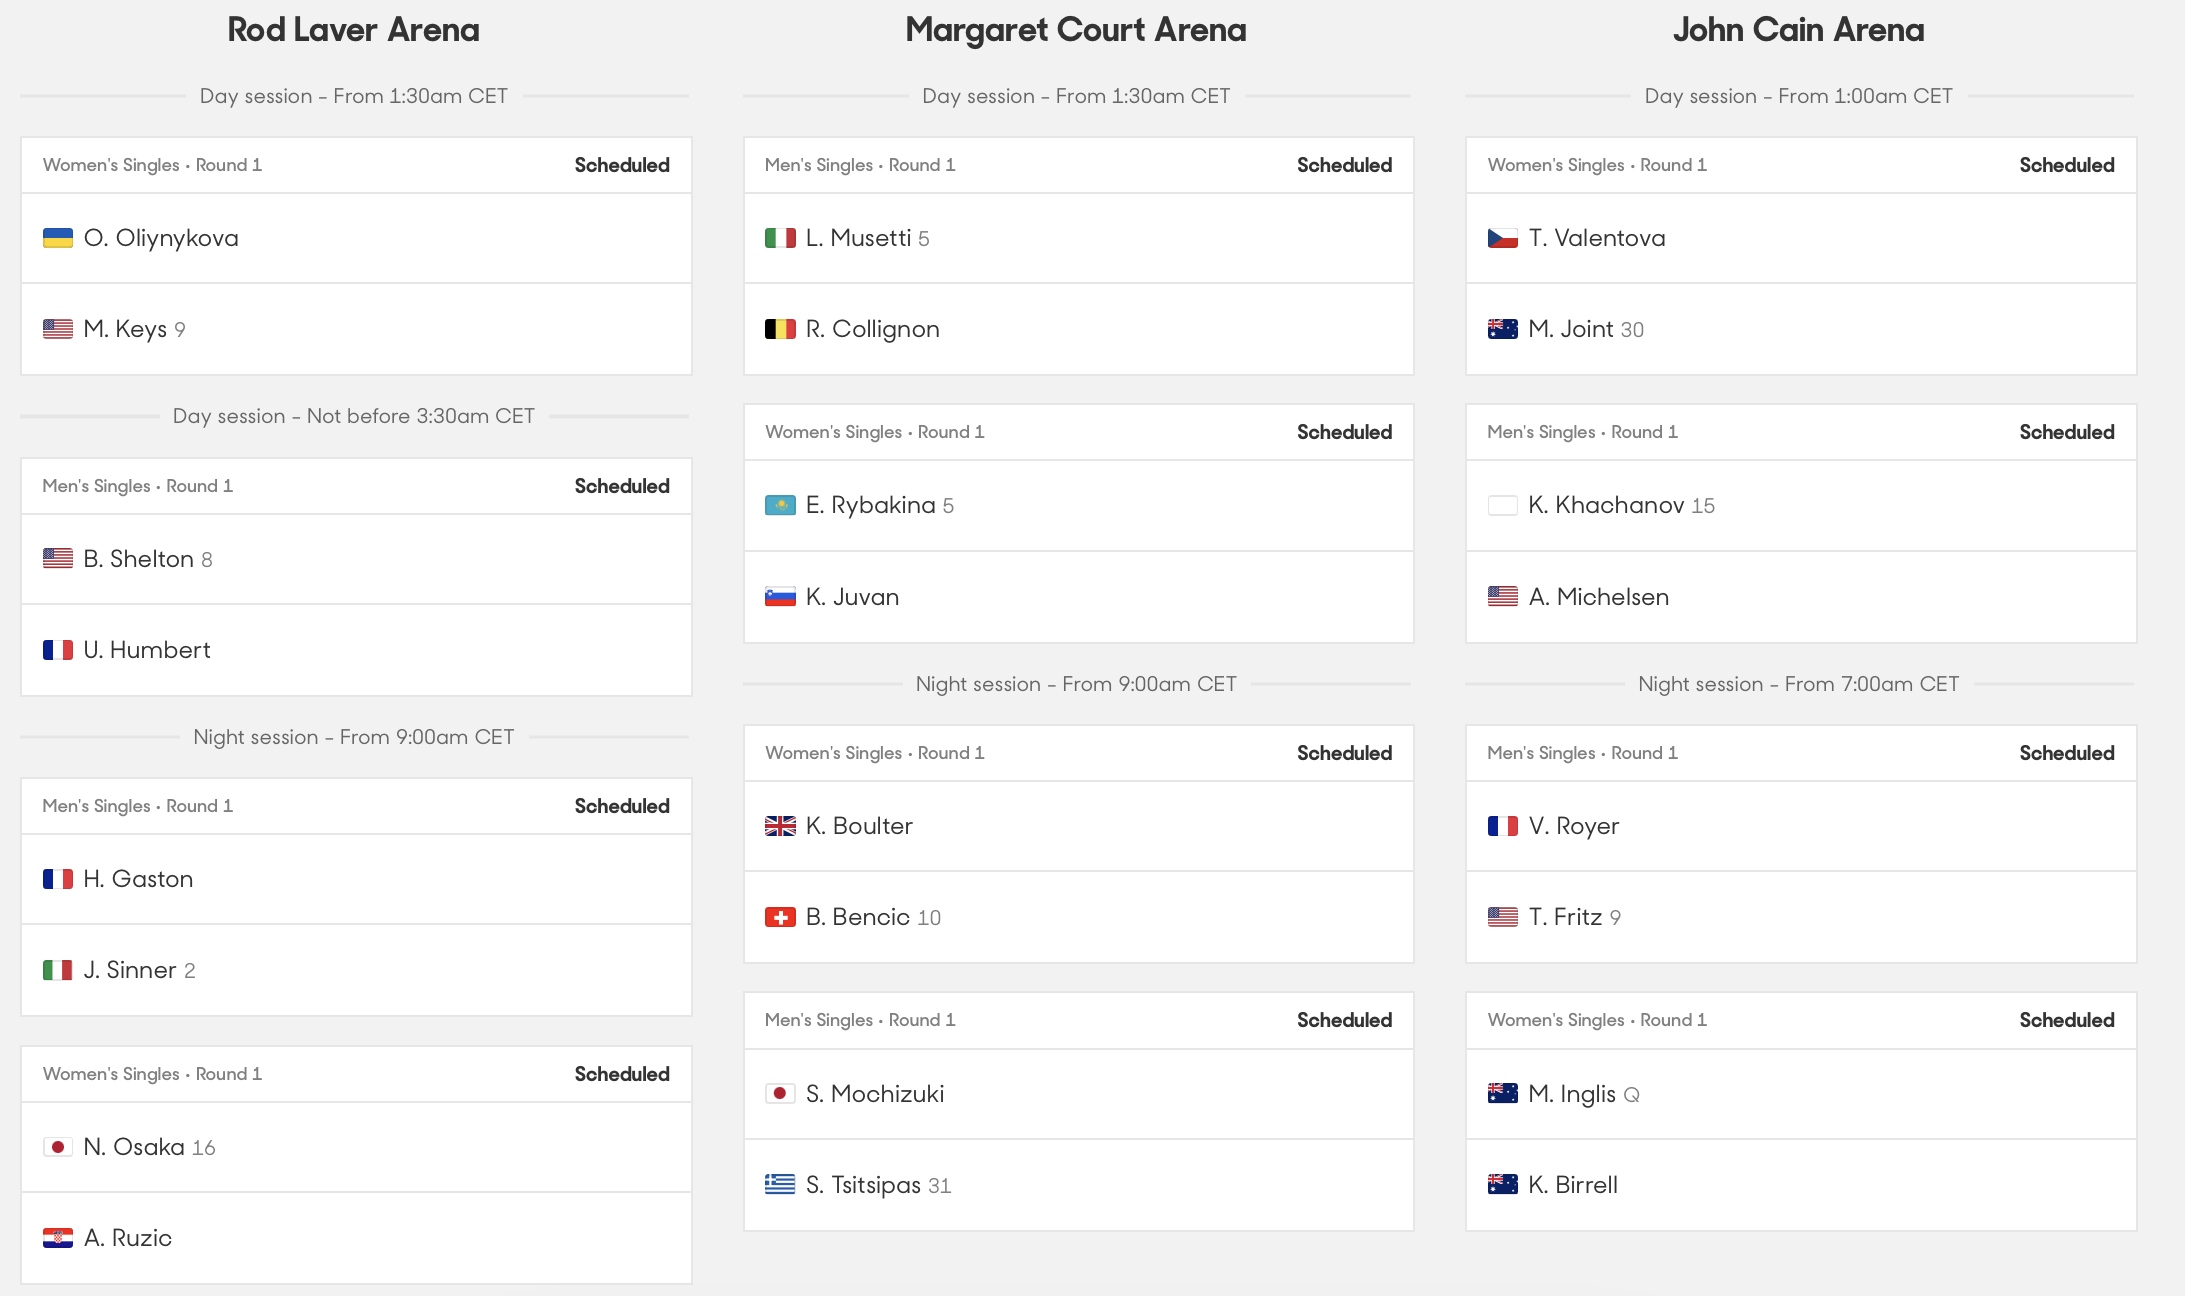Select the John Cain Arena heading
Screen dimensions: 2185x1296
(x=1798, y=30)
